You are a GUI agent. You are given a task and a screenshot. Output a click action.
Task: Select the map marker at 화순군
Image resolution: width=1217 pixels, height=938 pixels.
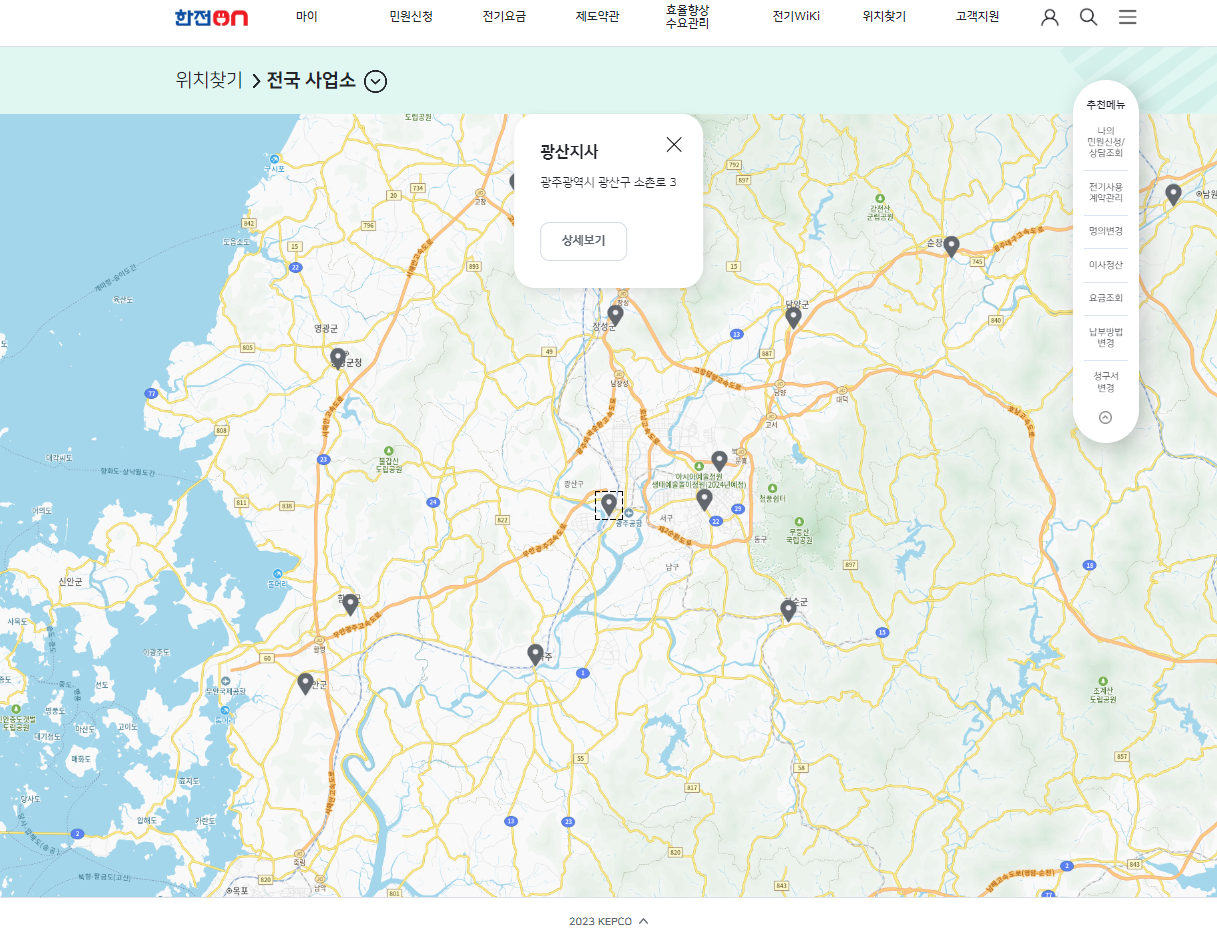788,610
